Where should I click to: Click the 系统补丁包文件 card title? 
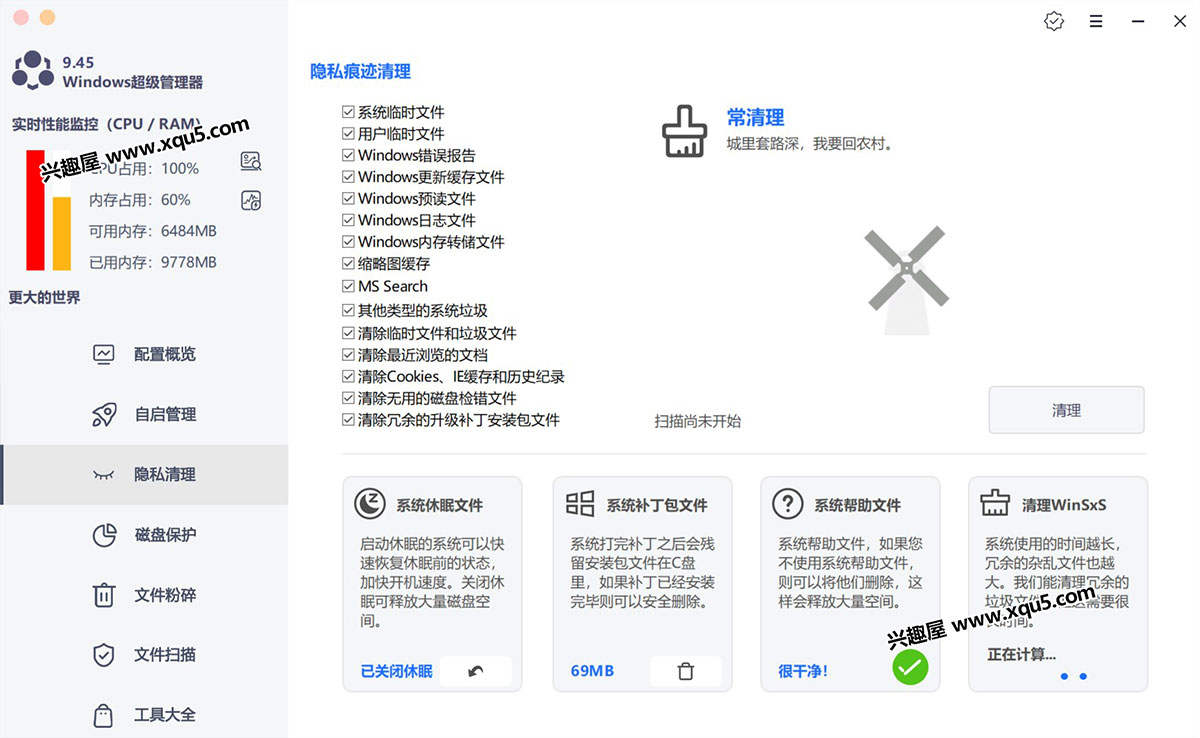[657, 505]
